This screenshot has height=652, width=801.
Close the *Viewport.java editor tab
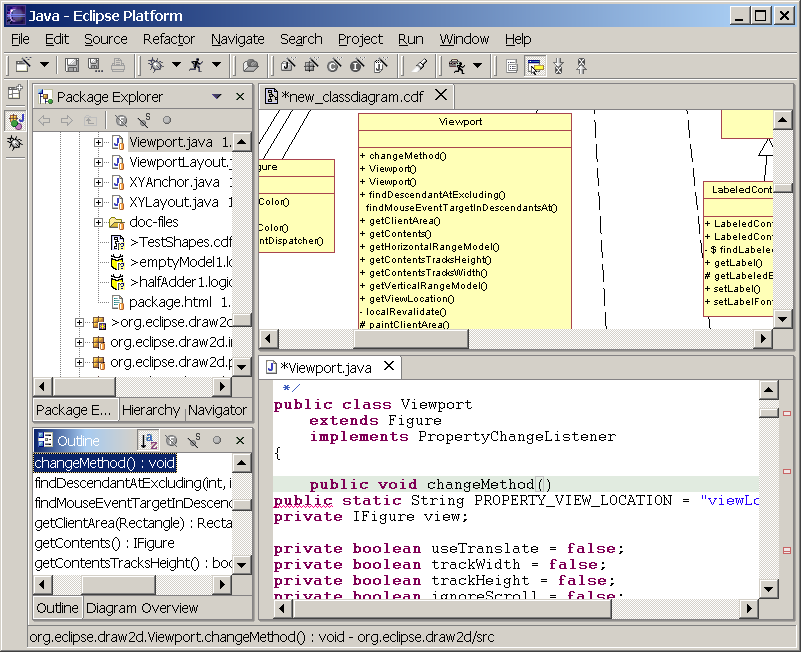[389, 366]
